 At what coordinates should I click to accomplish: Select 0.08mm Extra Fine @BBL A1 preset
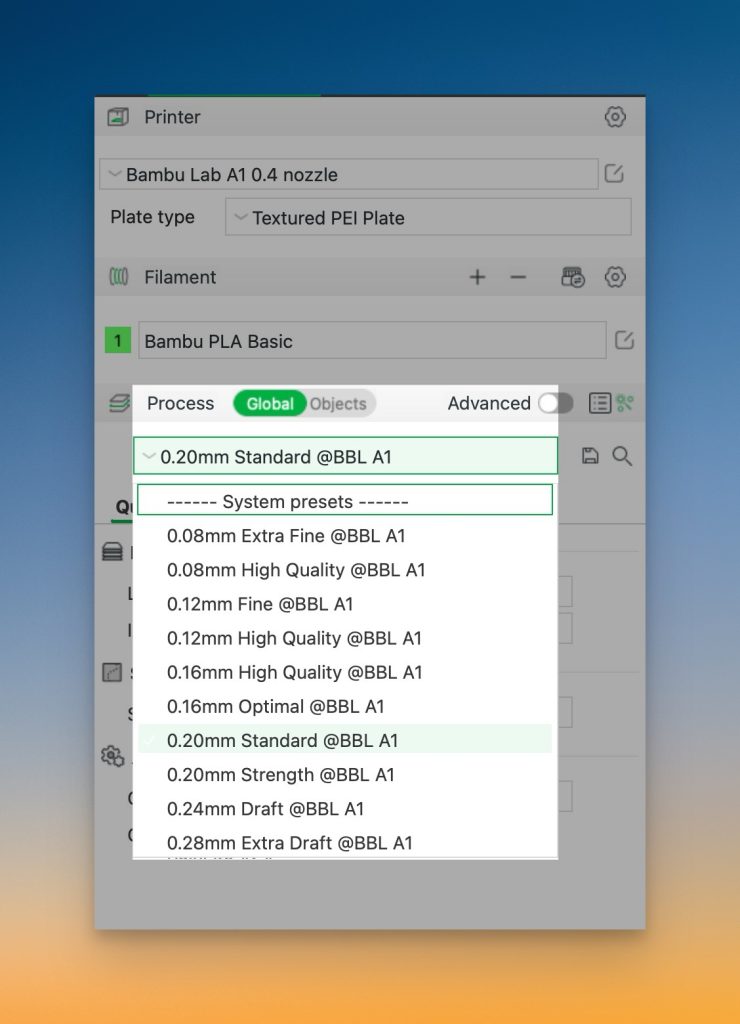point(286,536)
